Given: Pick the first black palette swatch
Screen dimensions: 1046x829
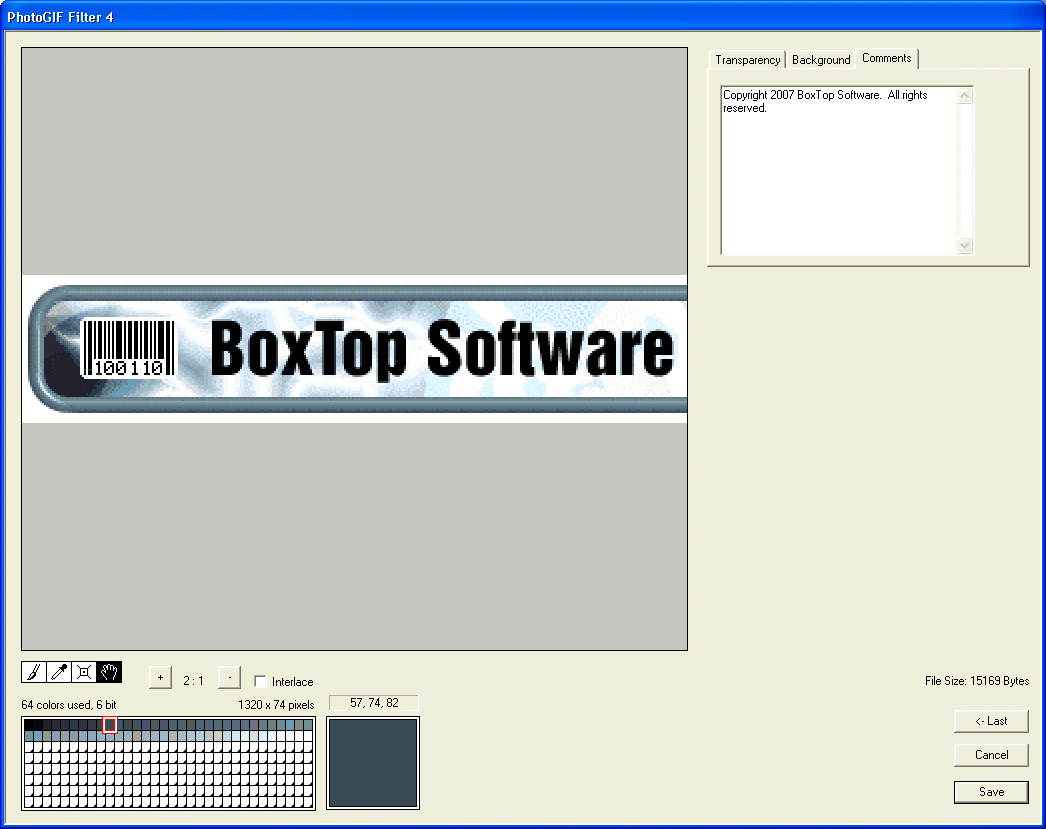Looking at the screenshot, I should 29,725.
